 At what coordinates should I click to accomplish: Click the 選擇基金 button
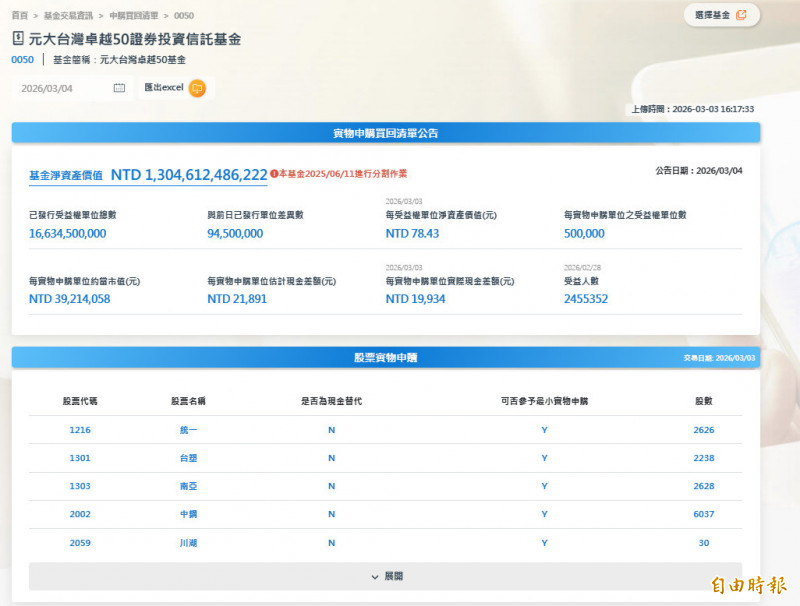(x=722, y=15)
